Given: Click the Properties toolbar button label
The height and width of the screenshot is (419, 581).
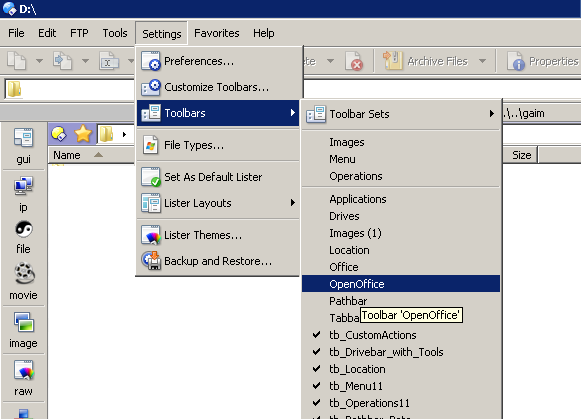Looking at the screenshot, I should 554,61.
